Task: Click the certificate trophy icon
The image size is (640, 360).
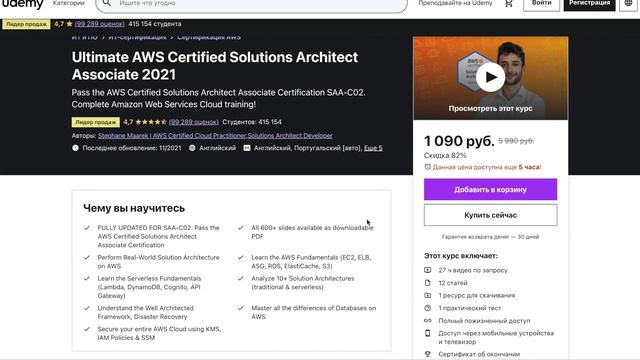Action: click(x=427, y=354)
